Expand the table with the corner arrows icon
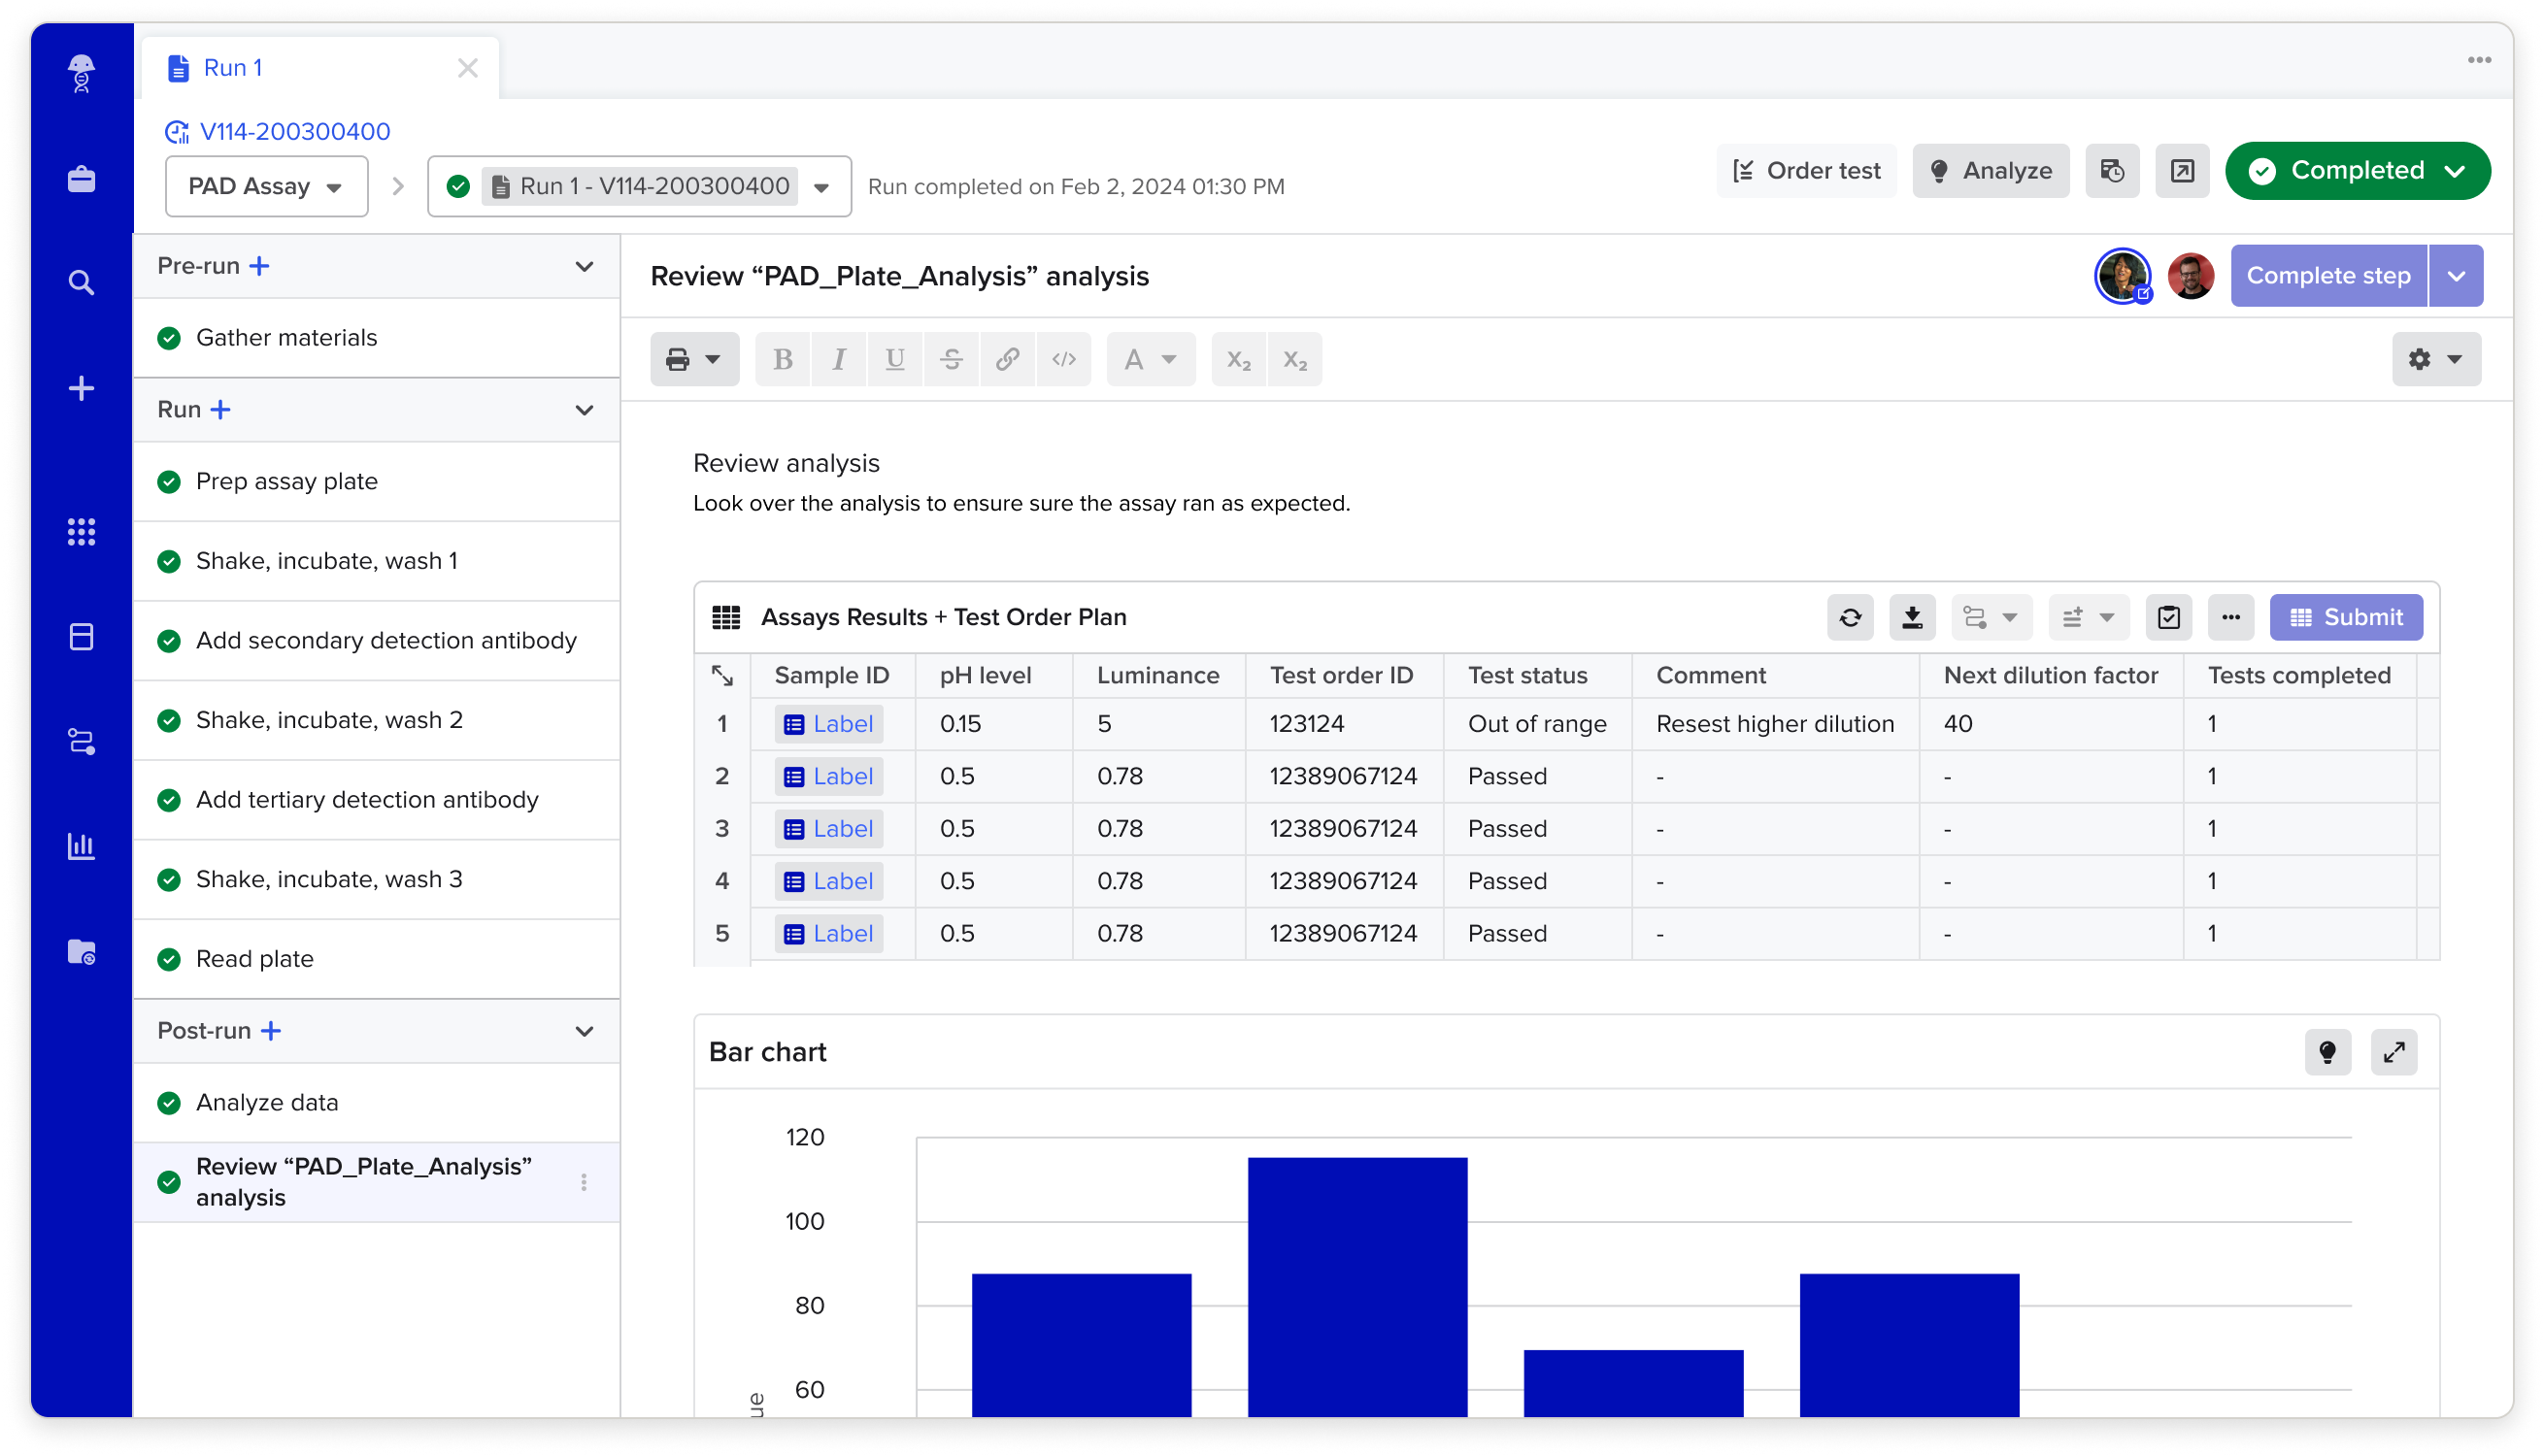The width and height of the screenshot is (2544, 1456). 722,676
